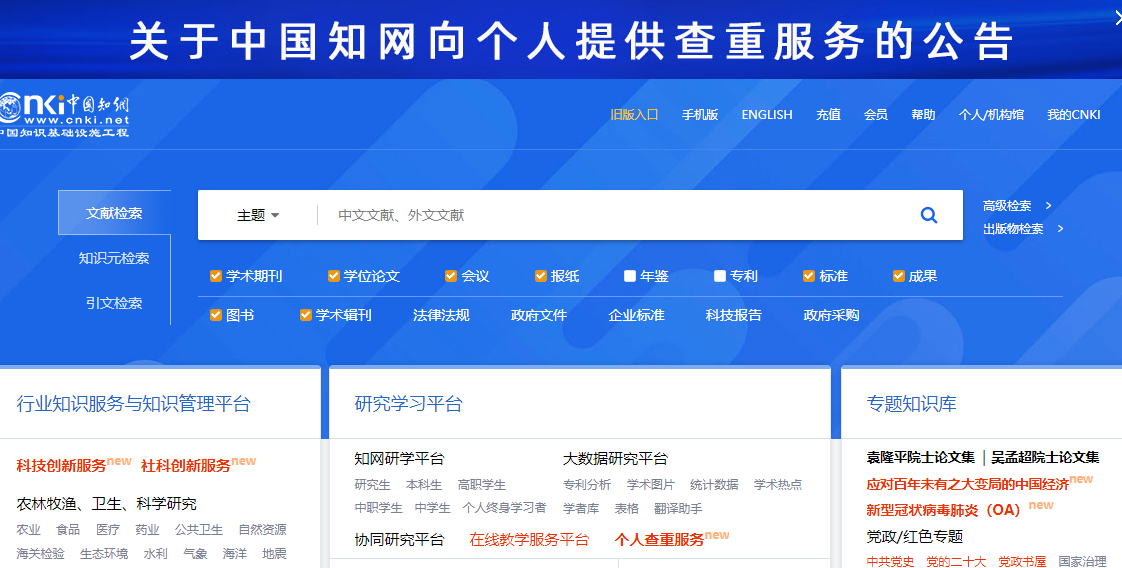The height and width of the screenshot is (568, 1122).
Task: Open the top announcement banner about 查重服务
Action: [561, 39]
